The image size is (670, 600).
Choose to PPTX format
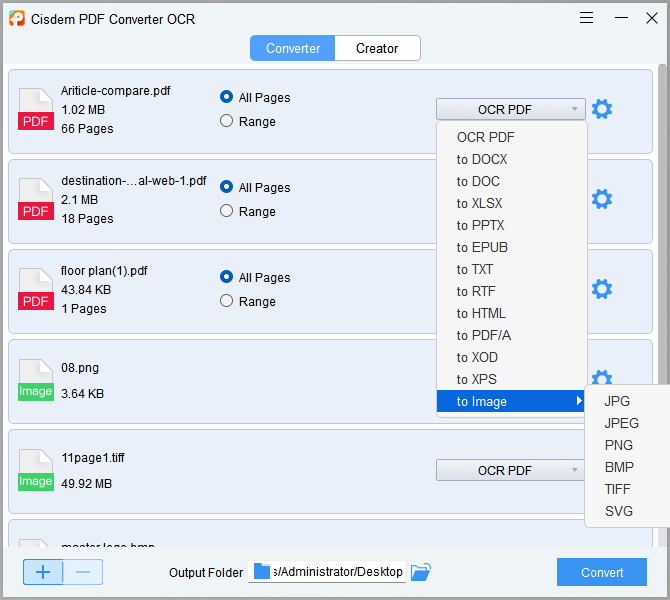[511, 225]
